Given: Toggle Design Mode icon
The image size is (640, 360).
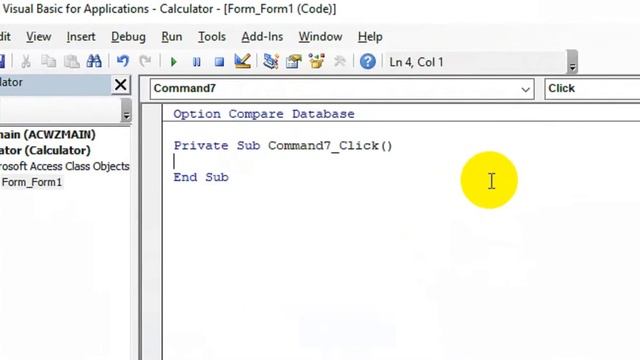Looking at the screenshot, I should pos(242,62).
